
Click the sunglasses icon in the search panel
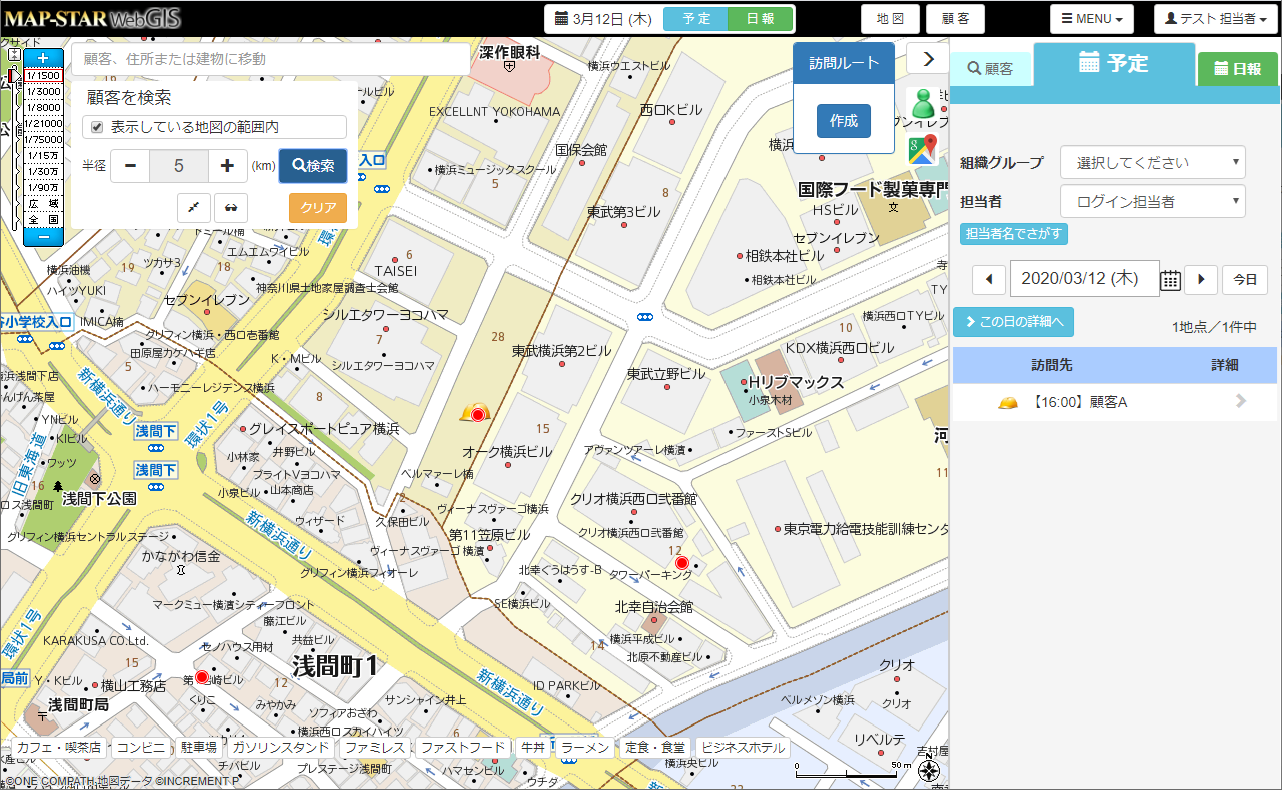(231, 208)
